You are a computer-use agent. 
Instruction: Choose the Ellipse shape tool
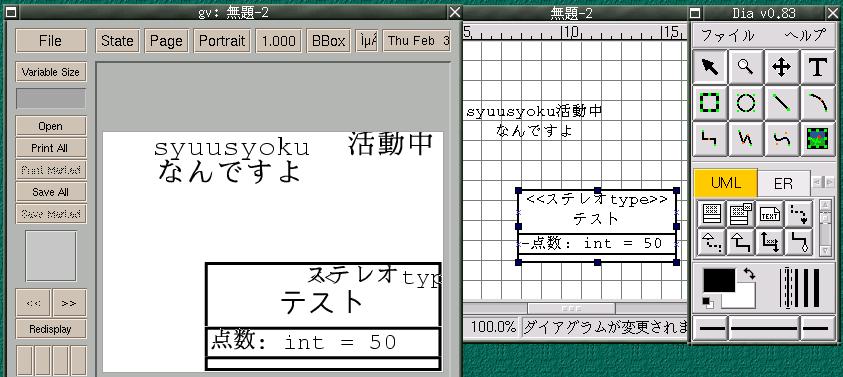pyautogui.click(x=746, y=103)
